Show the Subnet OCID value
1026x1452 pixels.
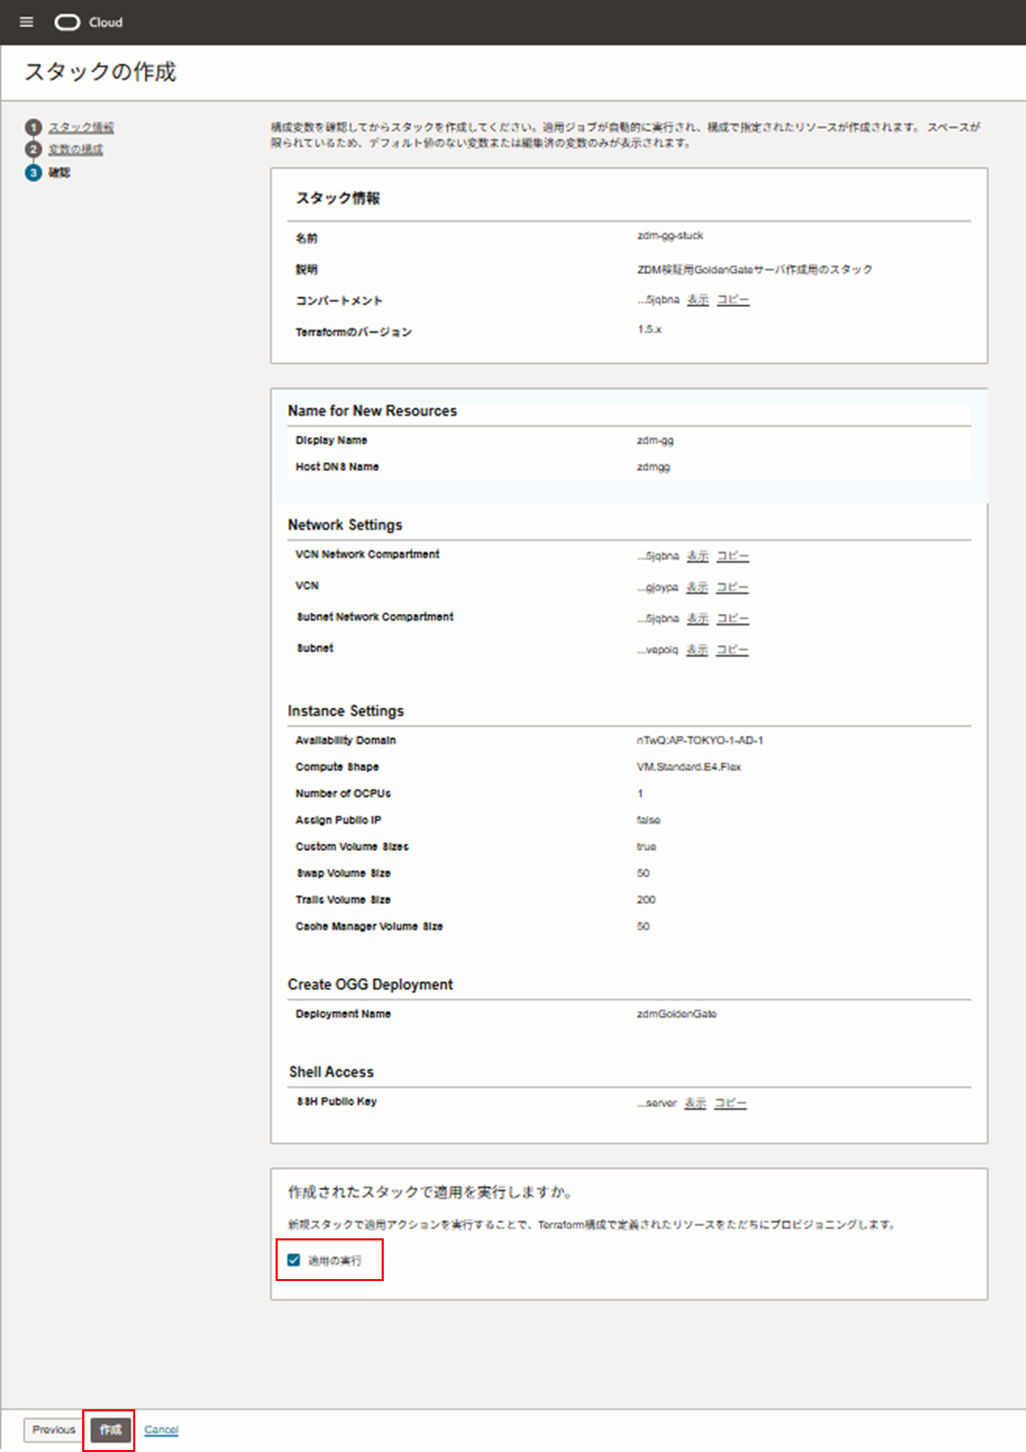click(x=697, y=650)
